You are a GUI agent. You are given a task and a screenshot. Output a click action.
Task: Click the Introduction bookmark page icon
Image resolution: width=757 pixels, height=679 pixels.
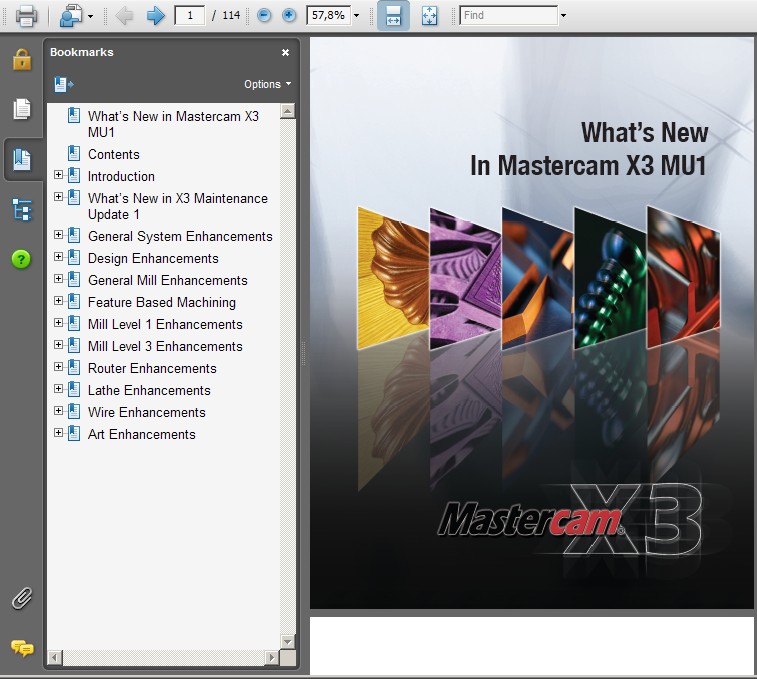tap(74, 175)
